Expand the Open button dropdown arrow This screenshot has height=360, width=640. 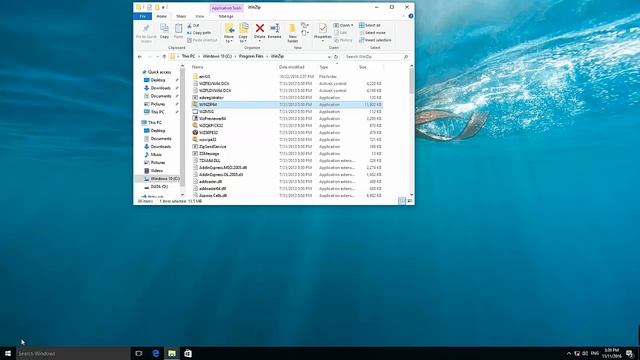[x=352, y=25]
